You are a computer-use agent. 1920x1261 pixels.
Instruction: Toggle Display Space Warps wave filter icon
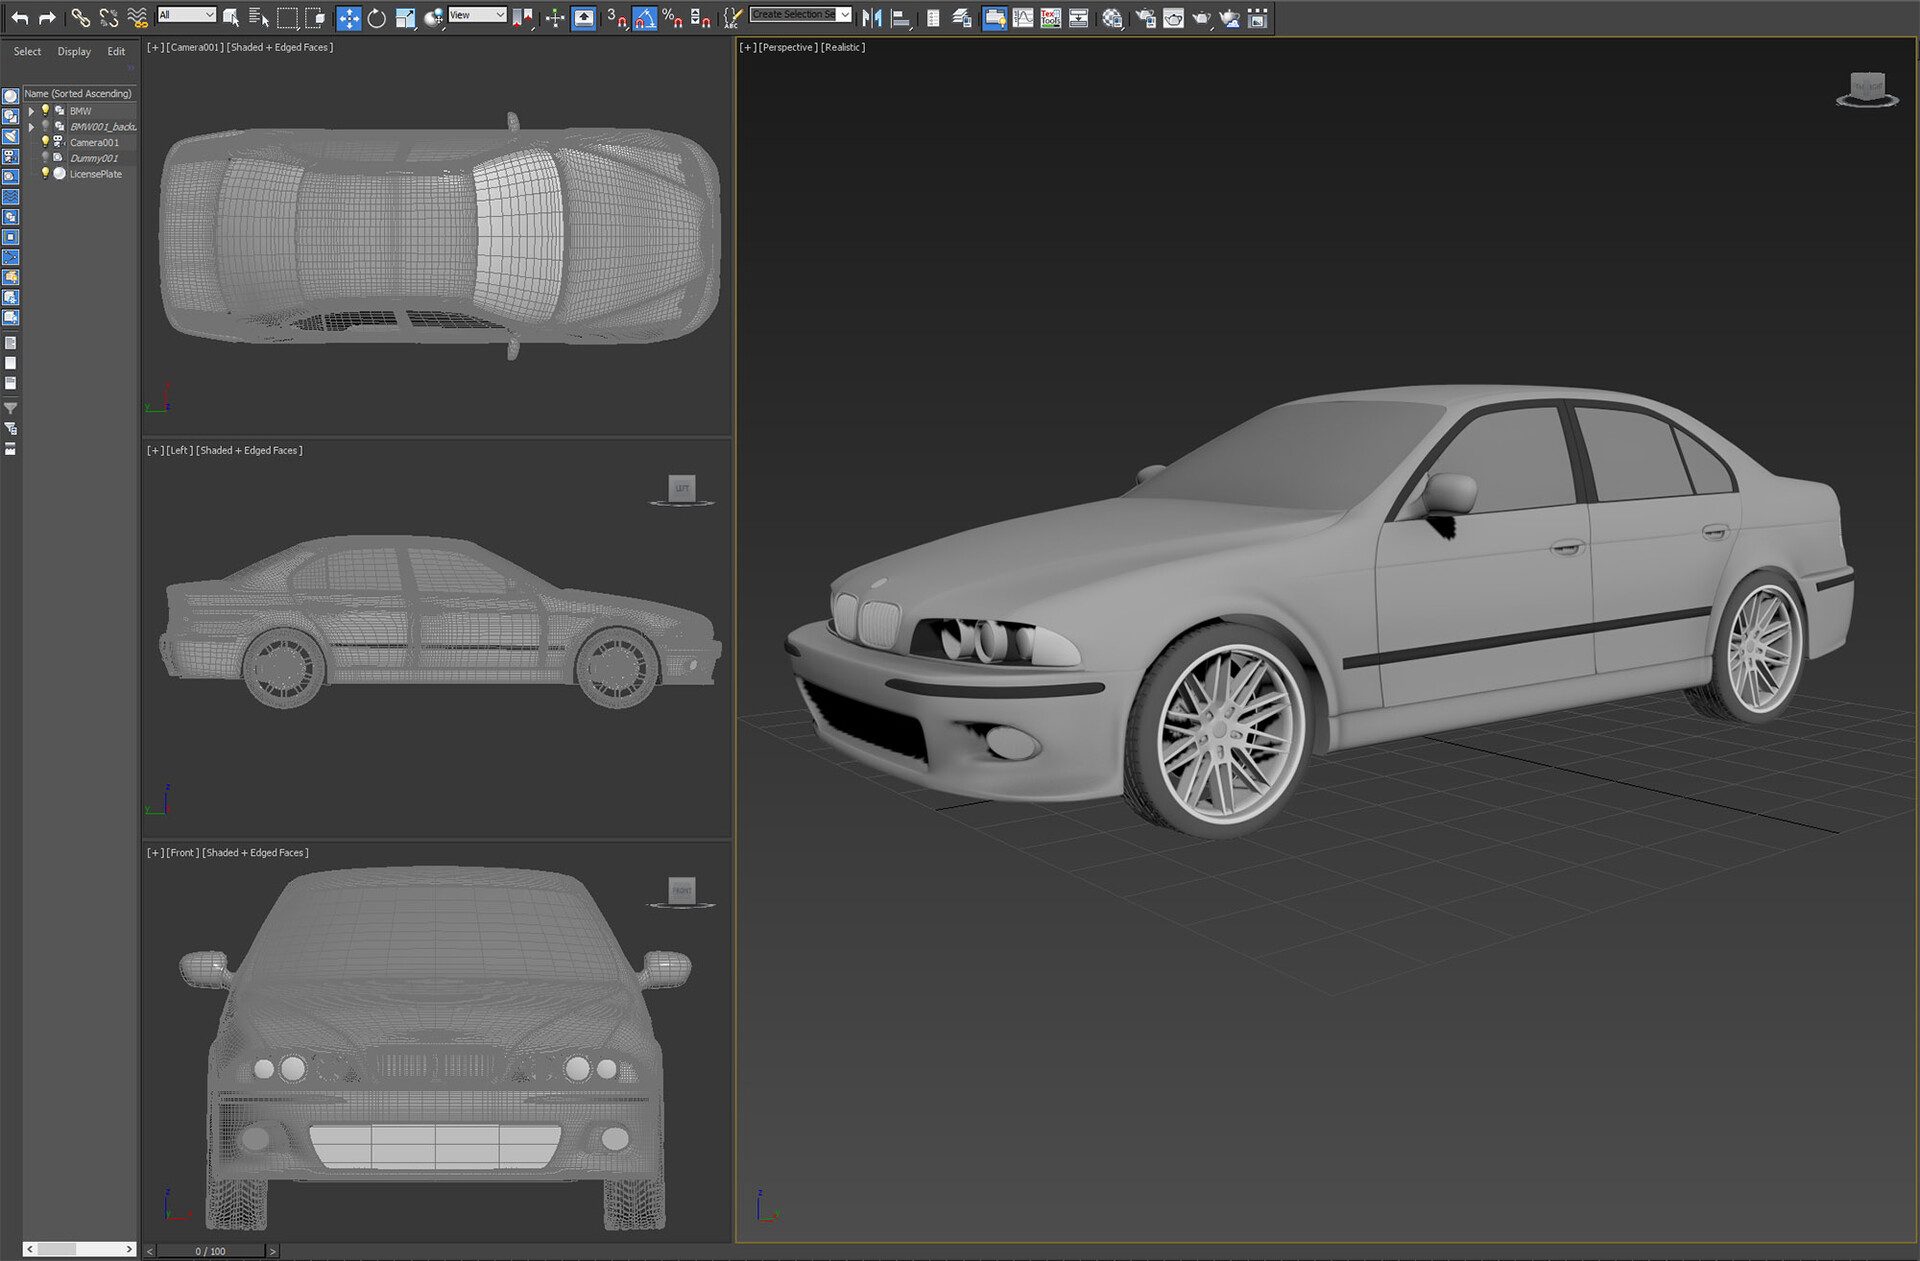pyautogui.click(x=11, y=197)
